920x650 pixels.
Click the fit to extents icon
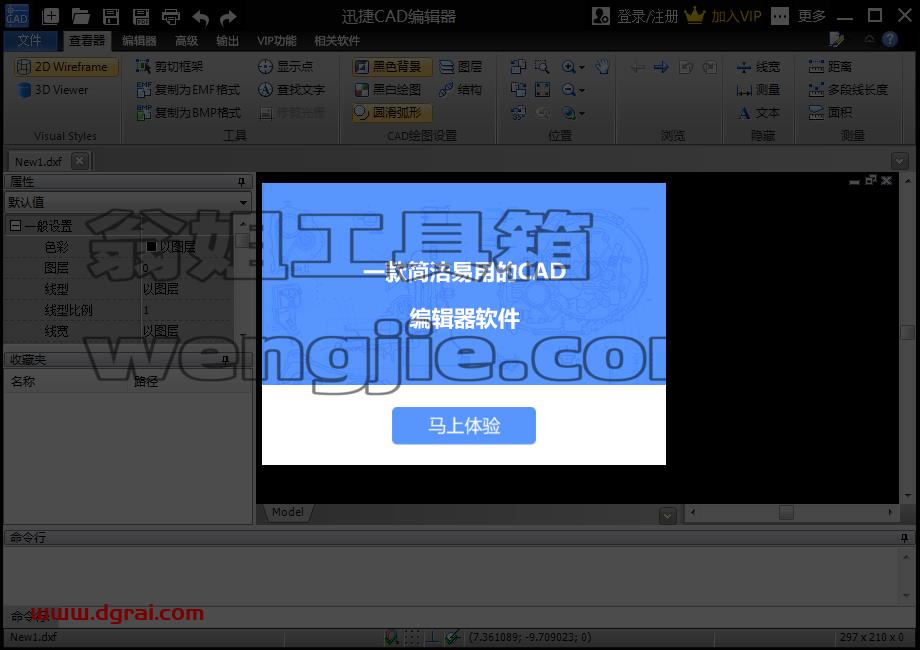tap(543, 90)
